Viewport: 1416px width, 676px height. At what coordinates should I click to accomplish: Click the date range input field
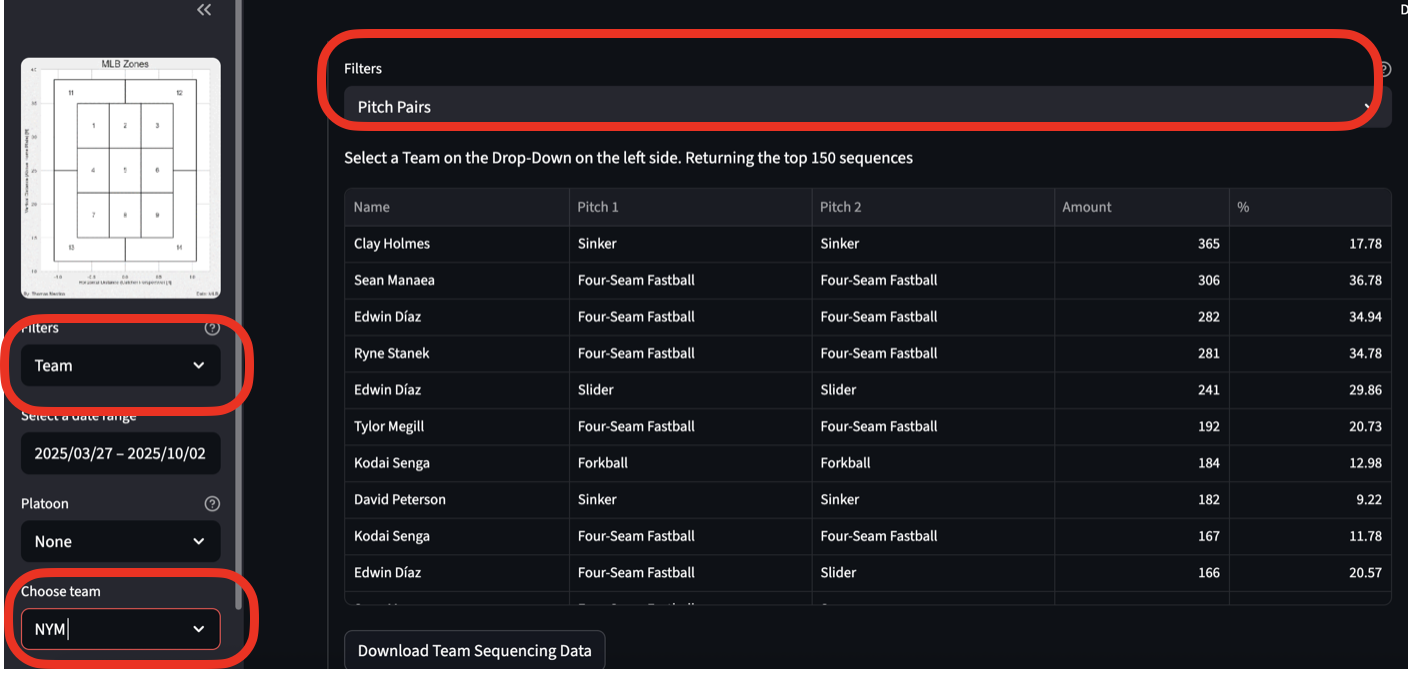(120, 454)
